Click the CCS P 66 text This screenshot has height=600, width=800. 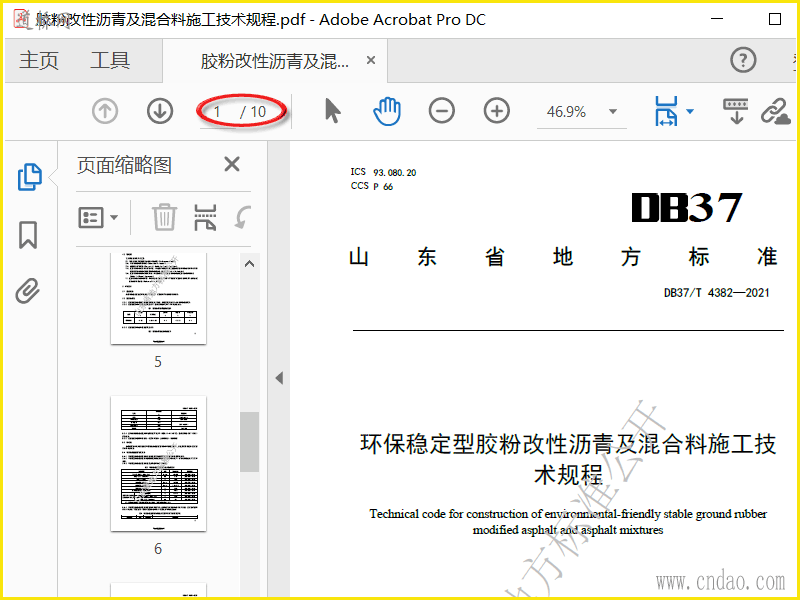click(x=372, y=186)
